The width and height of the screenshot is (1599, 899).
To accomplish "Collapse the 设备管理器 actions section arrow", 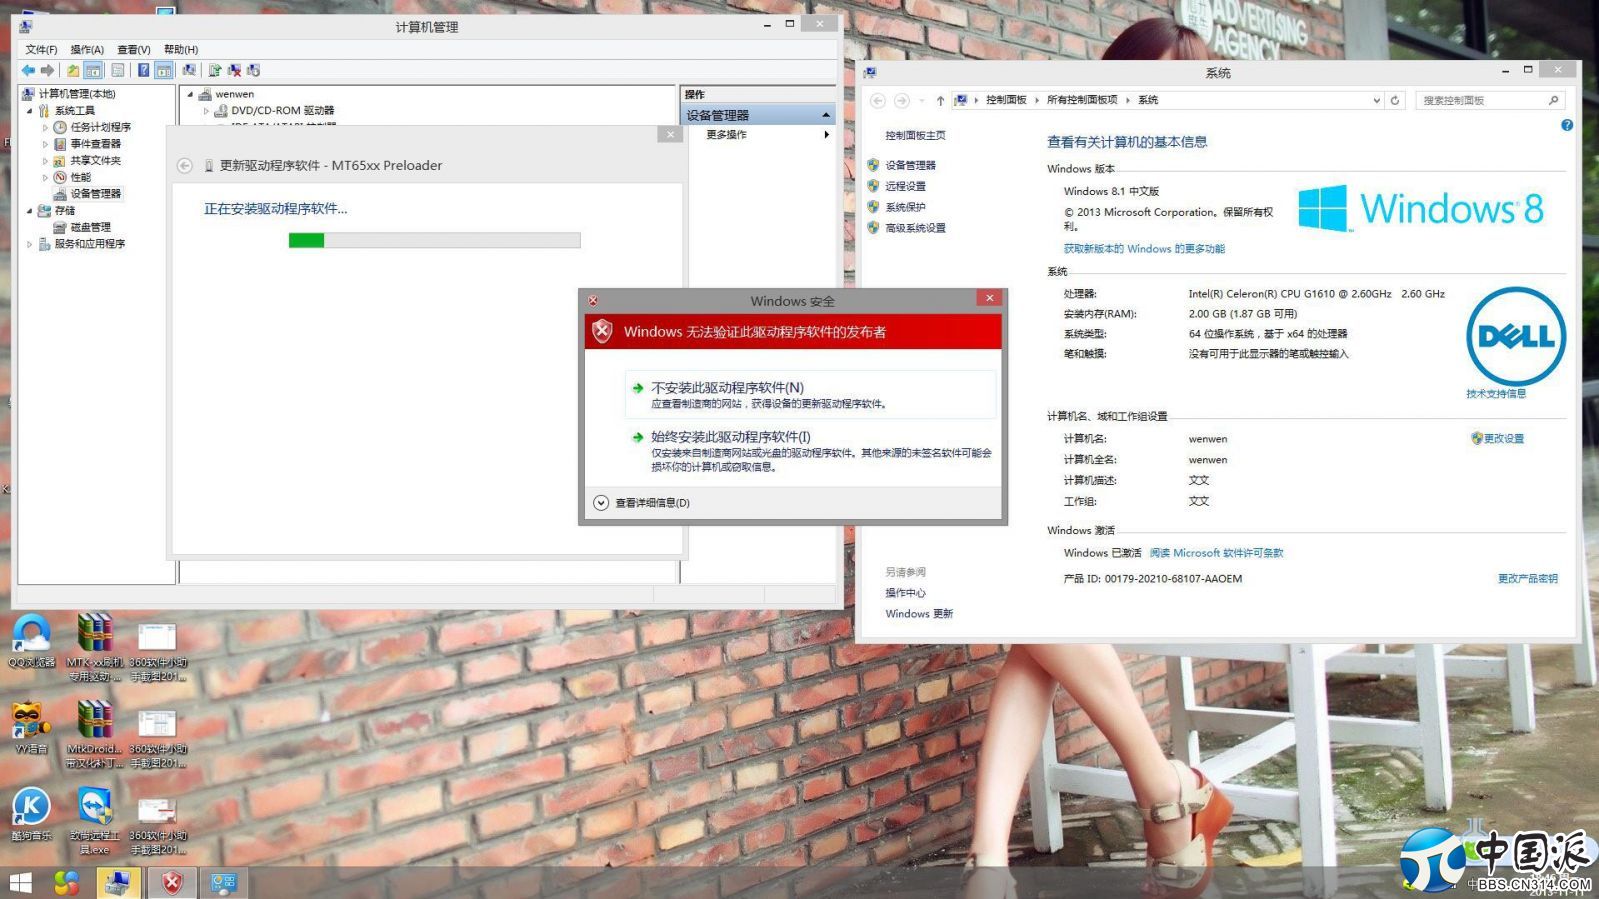I will [826, 115].
